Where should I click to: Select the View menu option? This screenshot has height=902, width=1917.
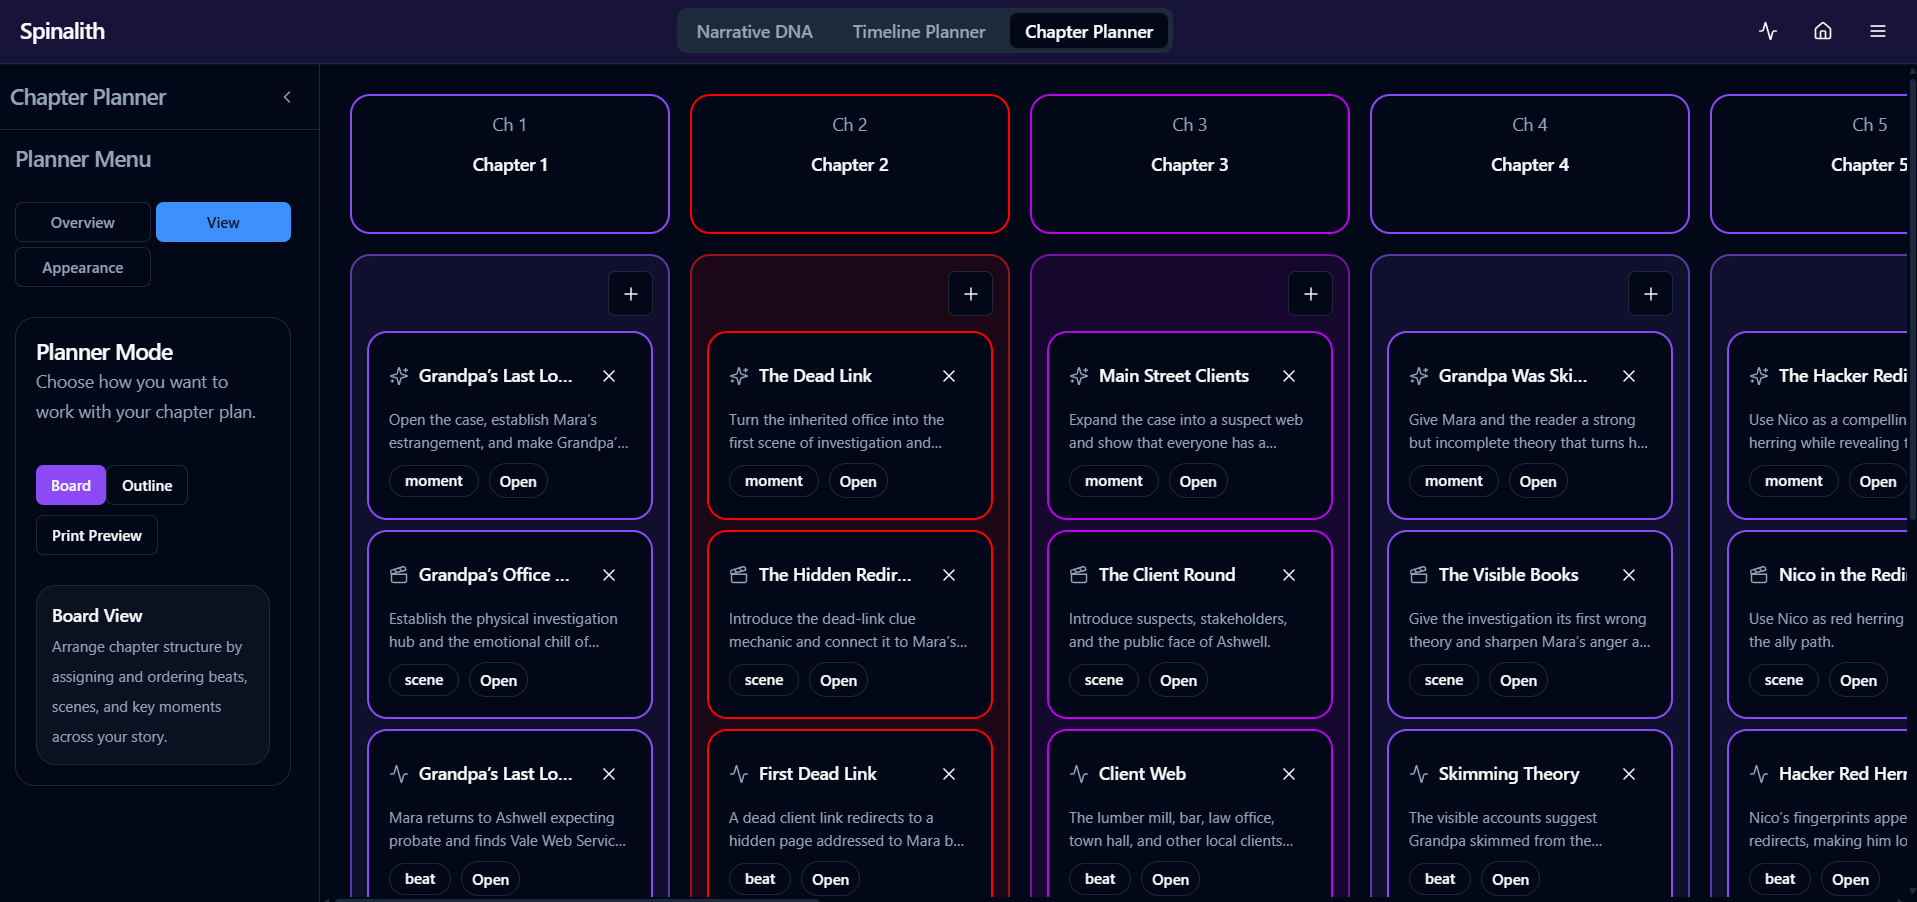click(x=223, y=222)
